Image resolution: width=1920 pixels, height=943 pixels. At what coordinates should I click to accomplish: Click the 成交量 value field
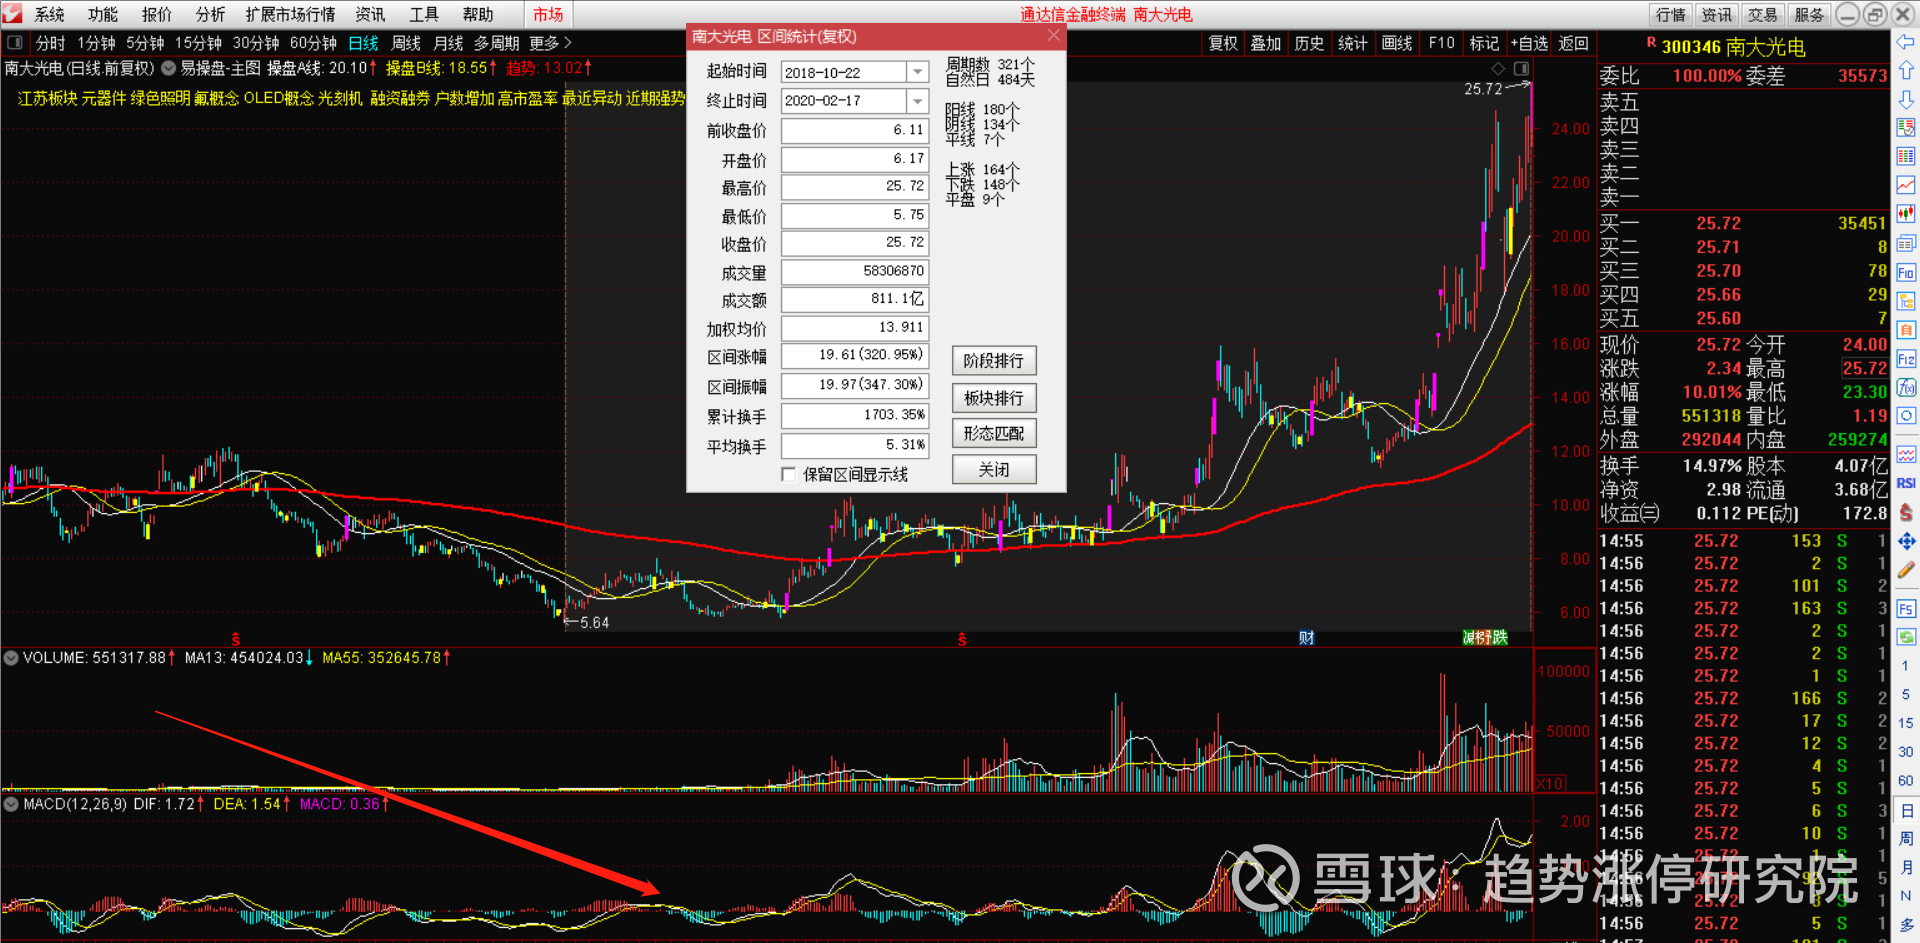[x=855, y=272]
